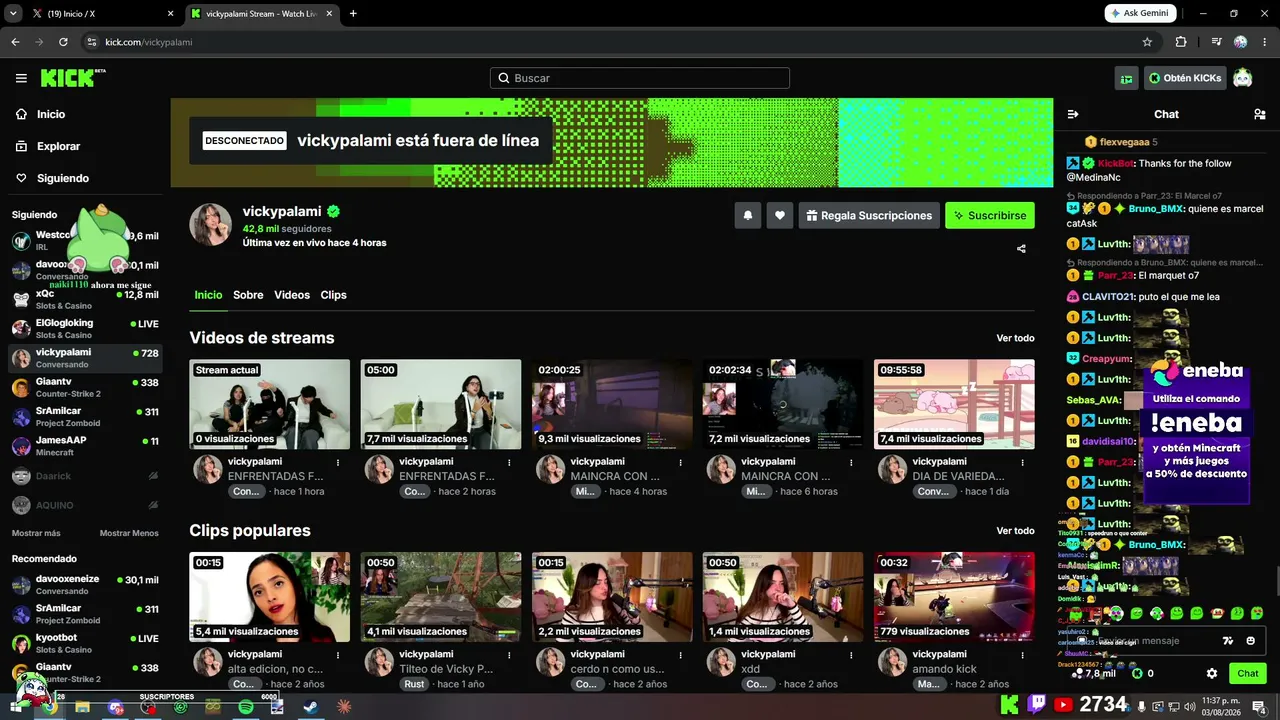Open the Chrome profile avatar
Viewport: 1280px width, 720px height.
click(1240, 42)
